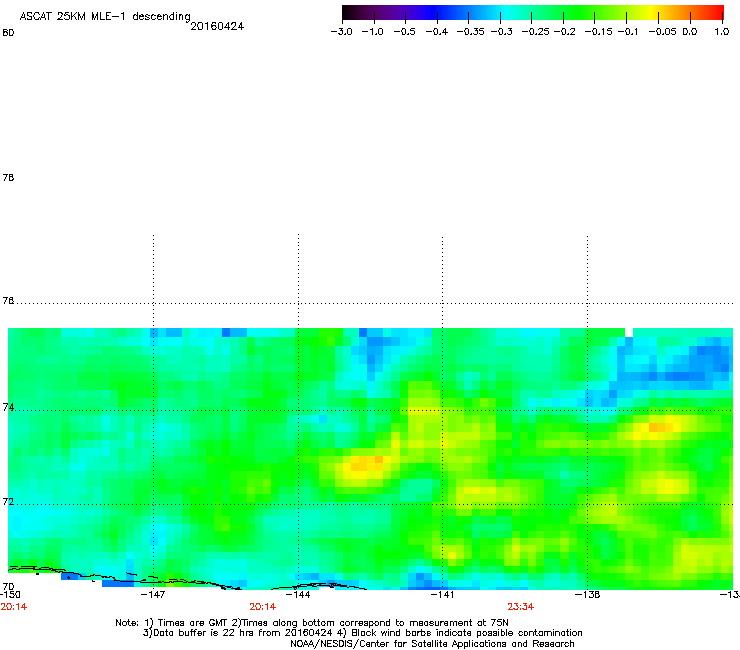Image resolution: width=740 pixels, height=650 pixels.
Task: Click the -144 longitude axis label
Action: (298, 594)
